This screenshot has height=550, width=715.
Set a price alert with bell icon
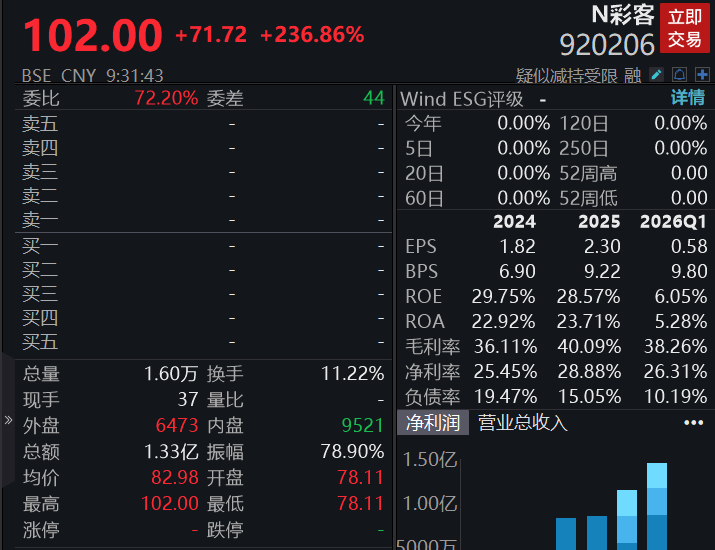pyautogui.click(x=679, y=74)
